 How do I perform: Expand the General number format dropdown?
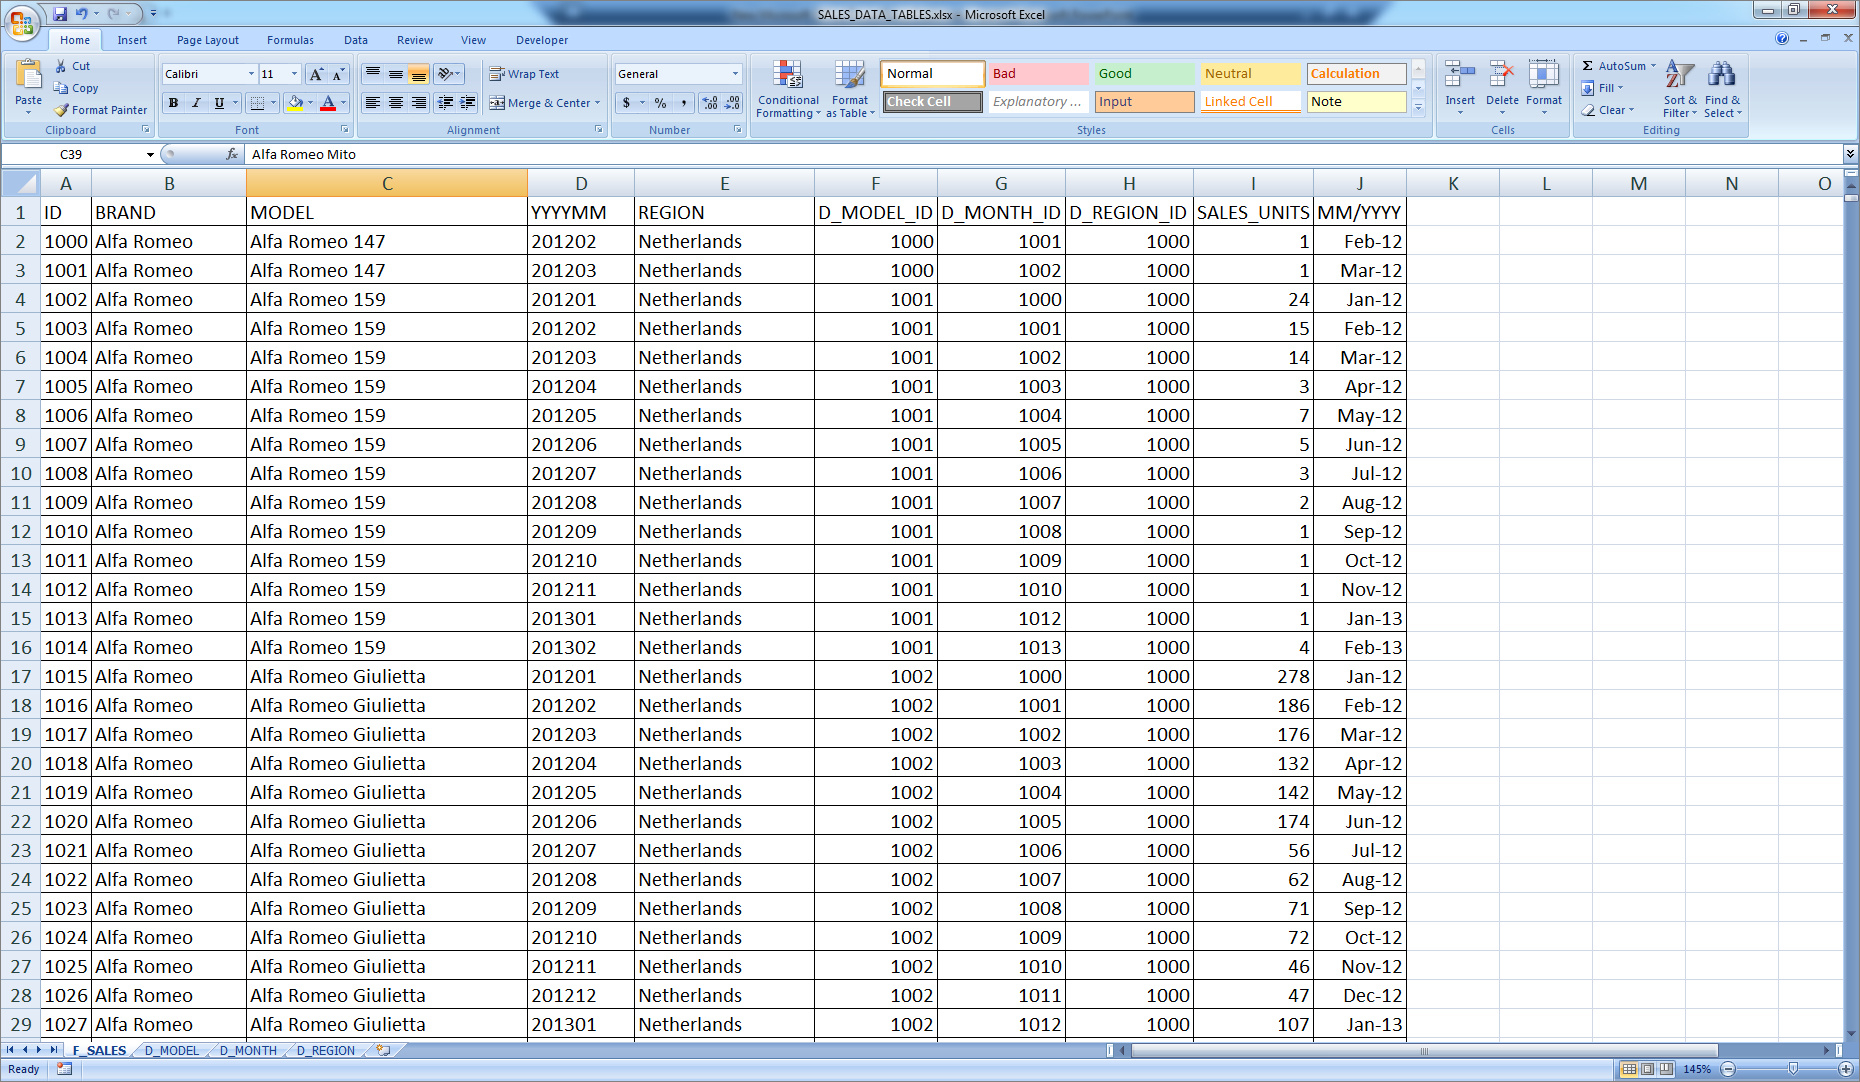(x=735, y=74)
